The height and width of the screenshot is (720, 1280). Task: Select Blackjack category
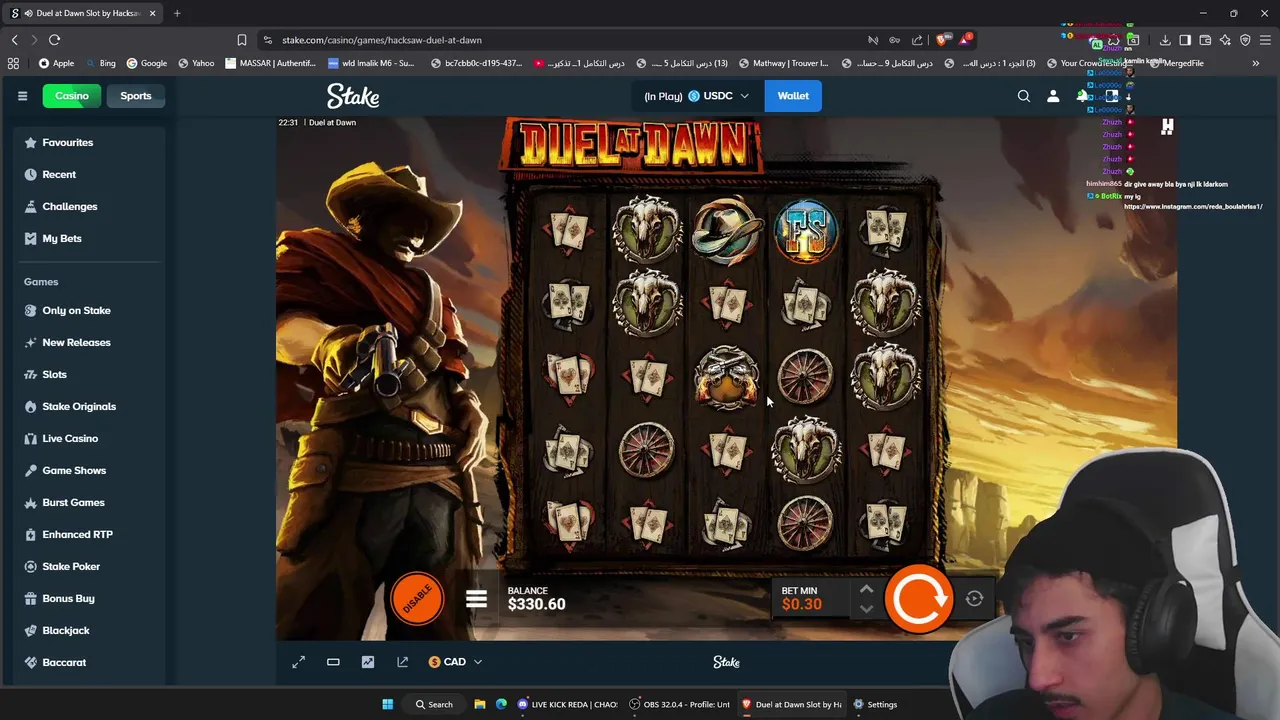click(90, 630)
